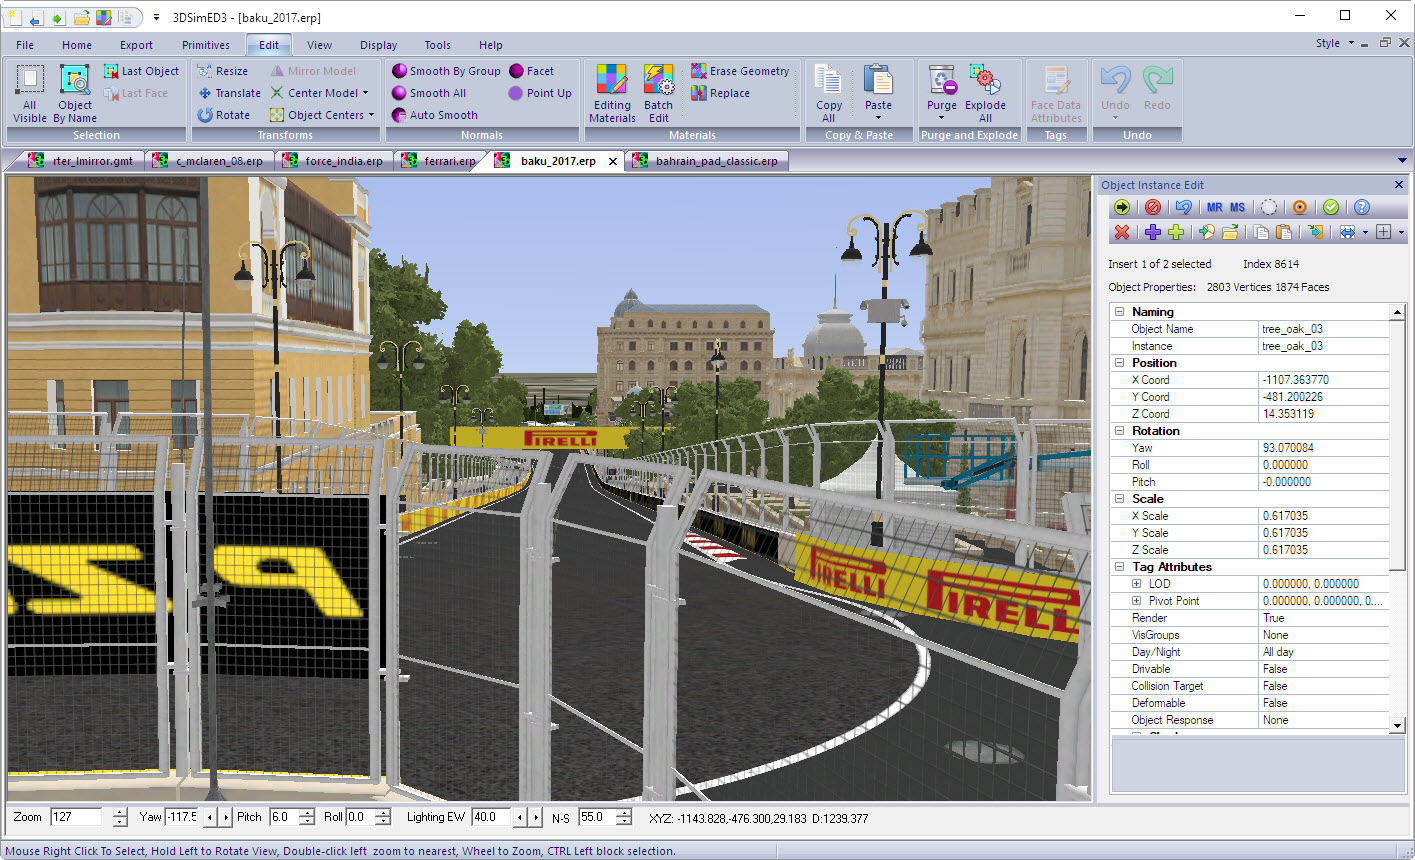Choose the Resize transform tool

223,71
